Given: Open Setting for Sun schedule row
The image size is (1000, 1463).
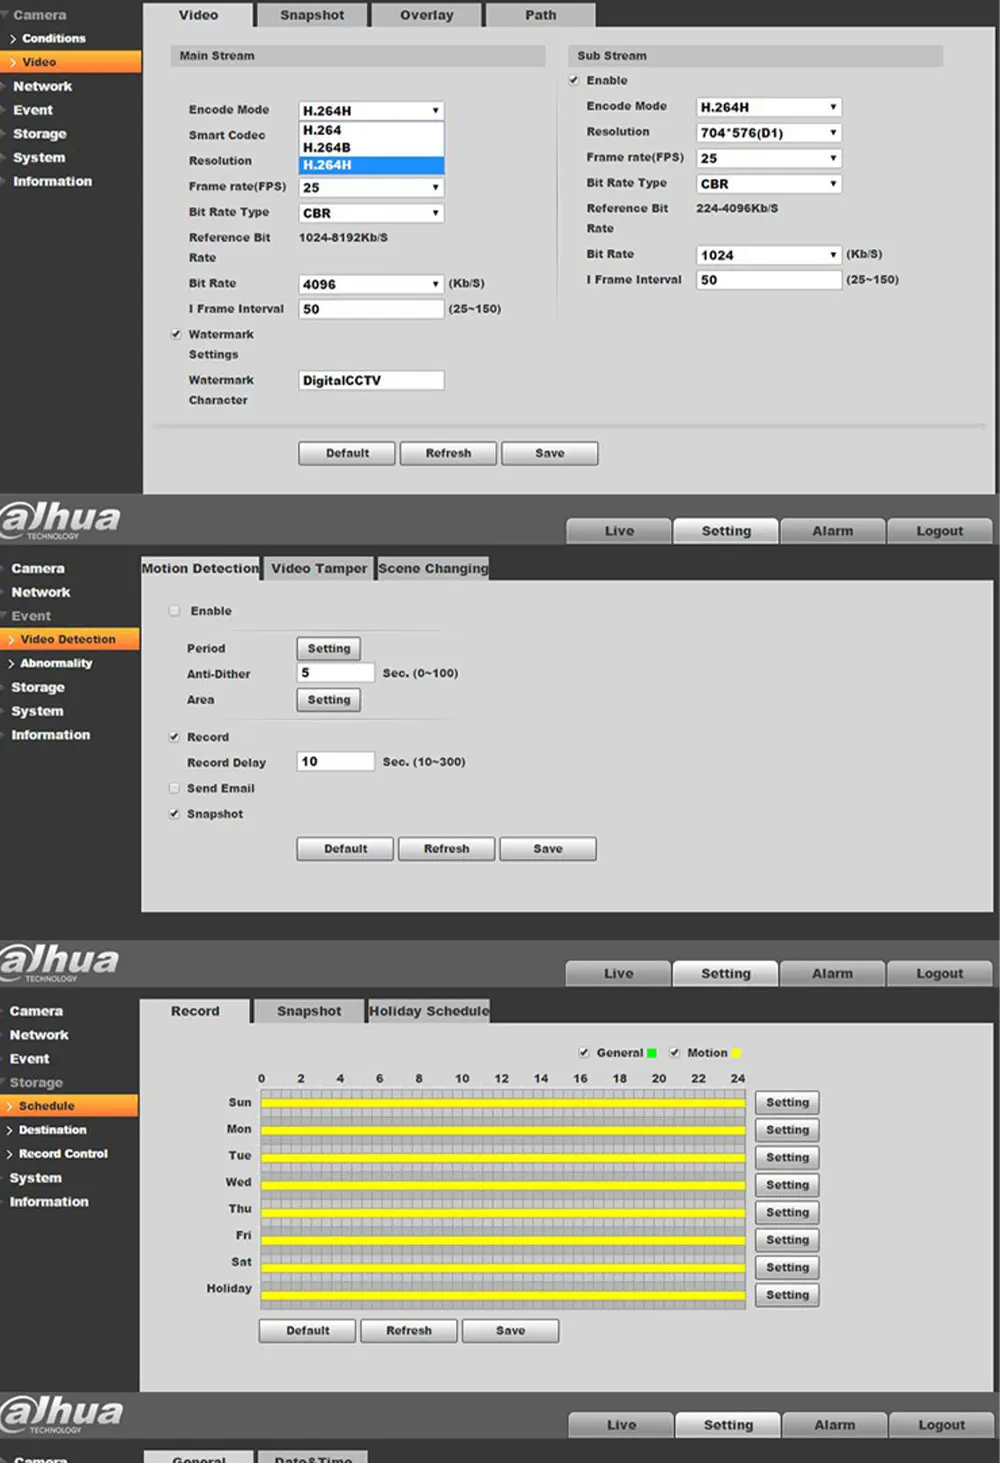Looking at the screenshot, I should coord(788,1102).
